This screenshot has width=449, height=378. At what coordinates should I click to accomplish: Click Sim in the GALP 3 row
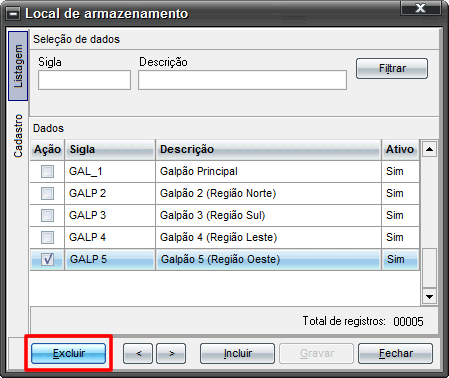click(x=395, y=215)
